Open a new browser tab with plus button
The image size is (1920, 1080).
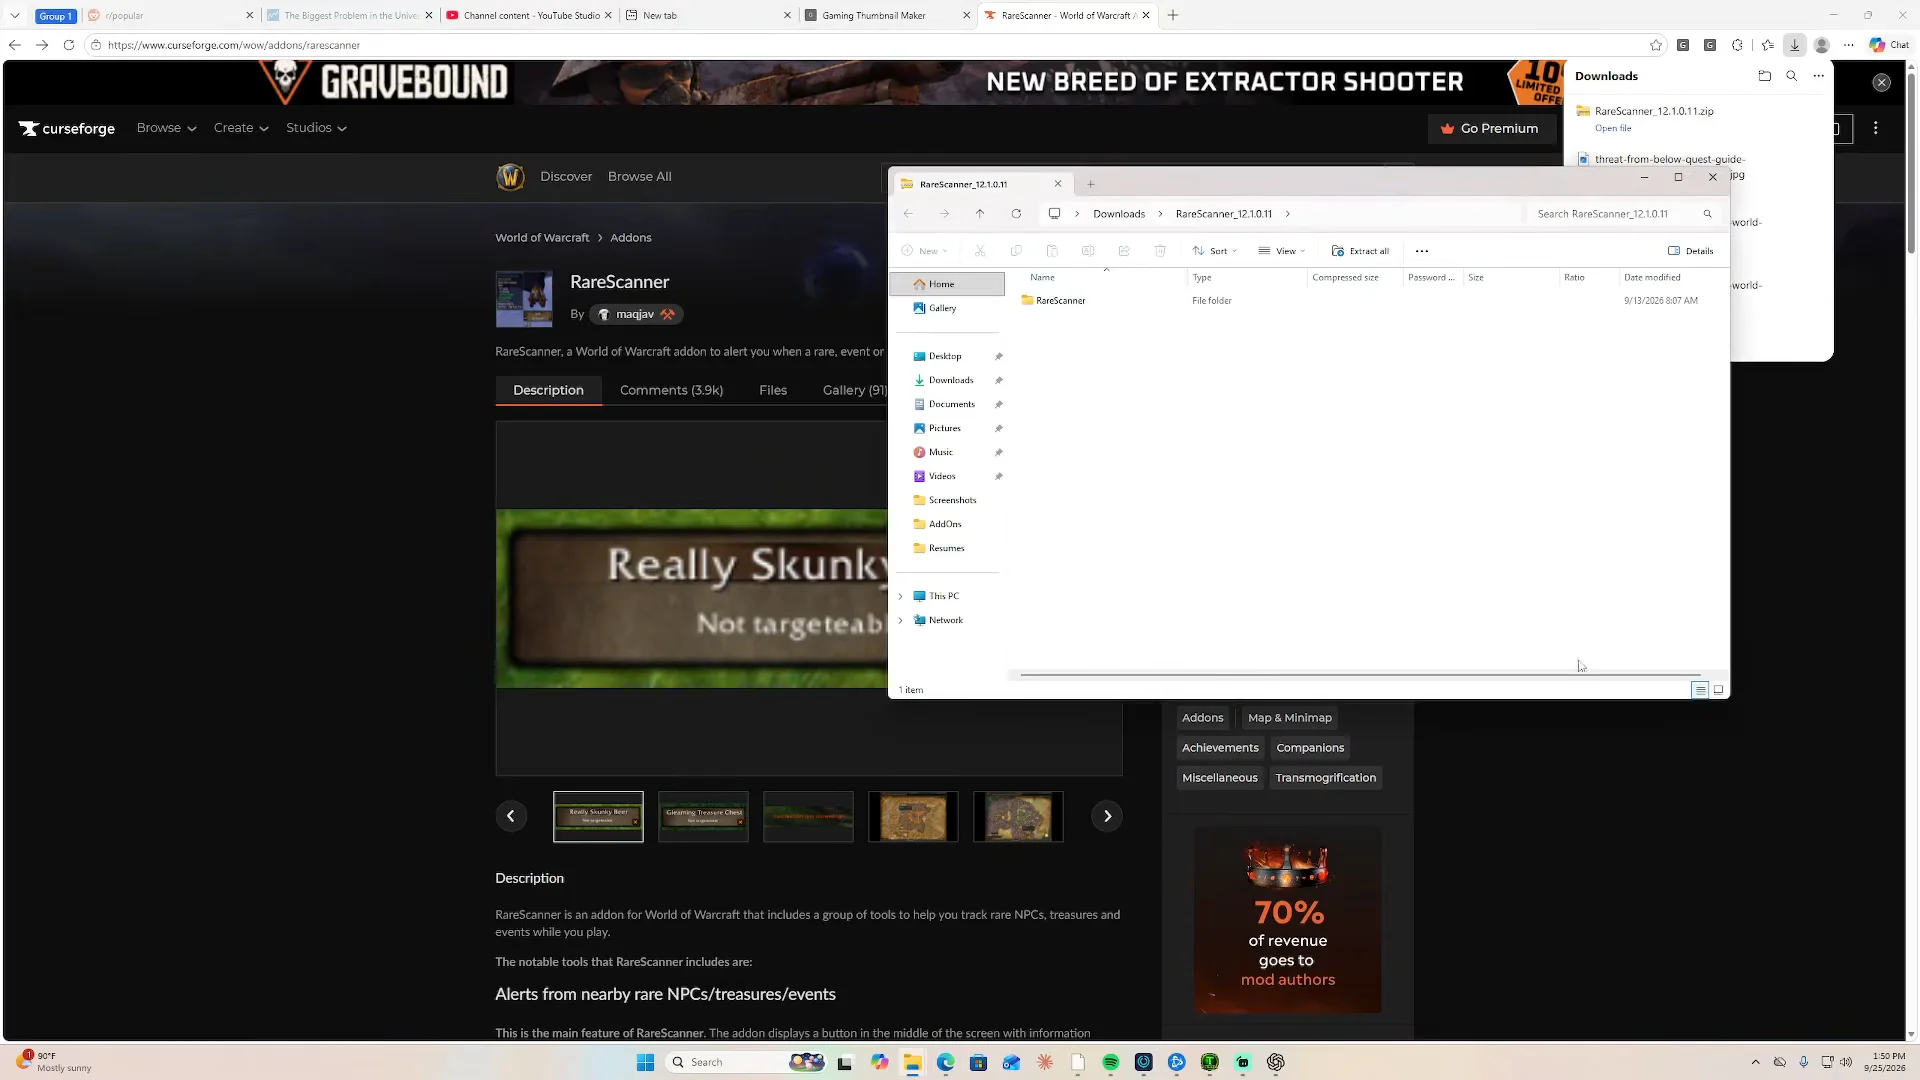coord(1173,15)
